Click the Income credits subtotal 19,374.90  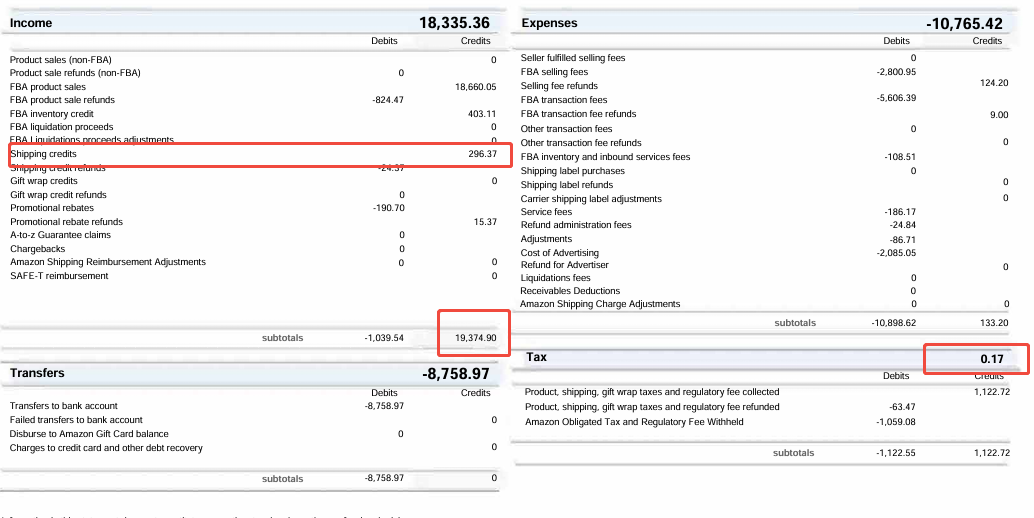point(475,338)
